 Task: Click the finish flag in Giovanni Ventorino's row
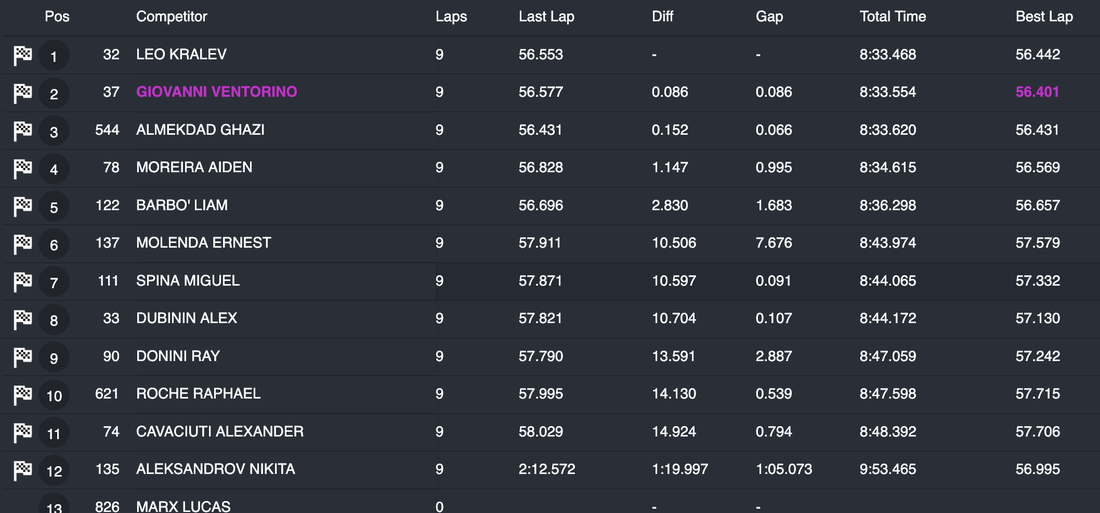pos(23,93)
